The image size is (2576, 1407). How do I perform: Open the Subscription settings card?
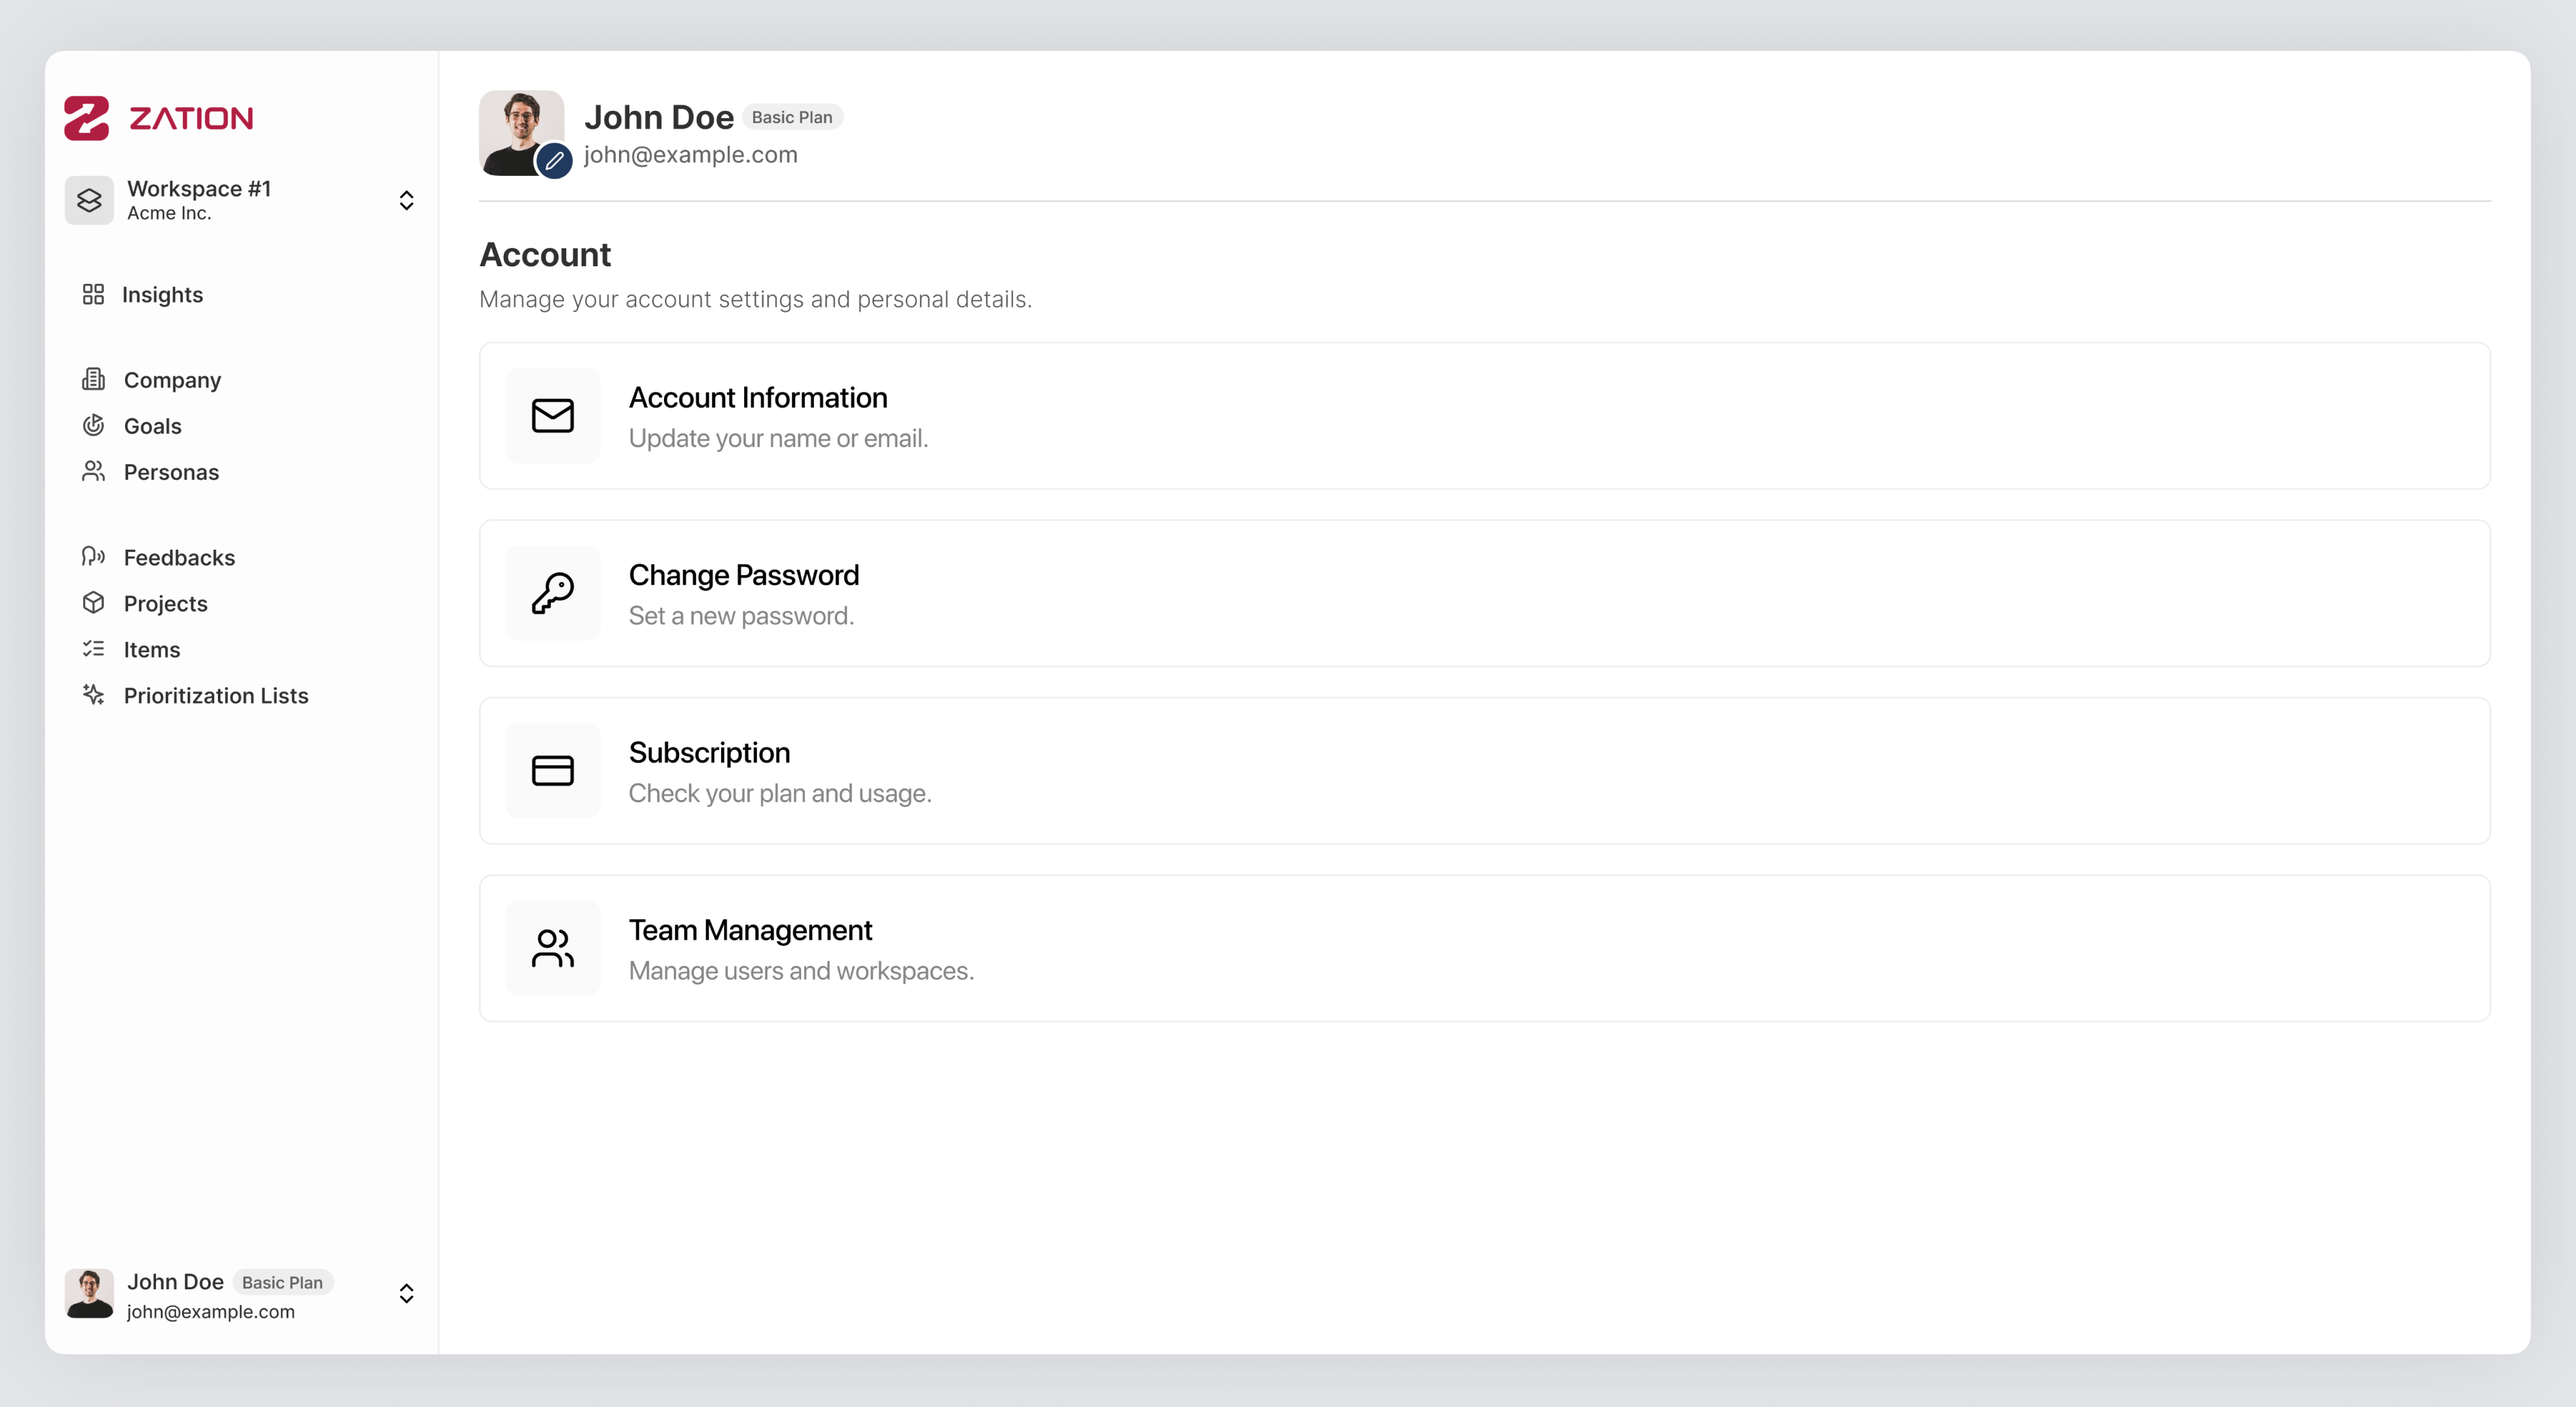click(x=1484, y=770)
